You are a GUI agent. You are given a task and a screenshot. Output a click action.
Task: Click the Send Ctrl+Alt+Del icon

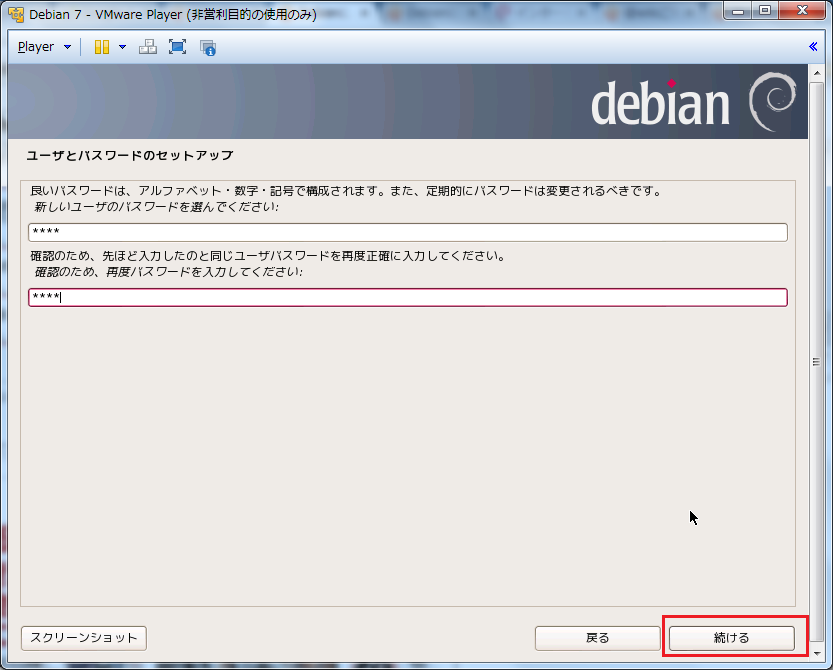pos(147,47)
